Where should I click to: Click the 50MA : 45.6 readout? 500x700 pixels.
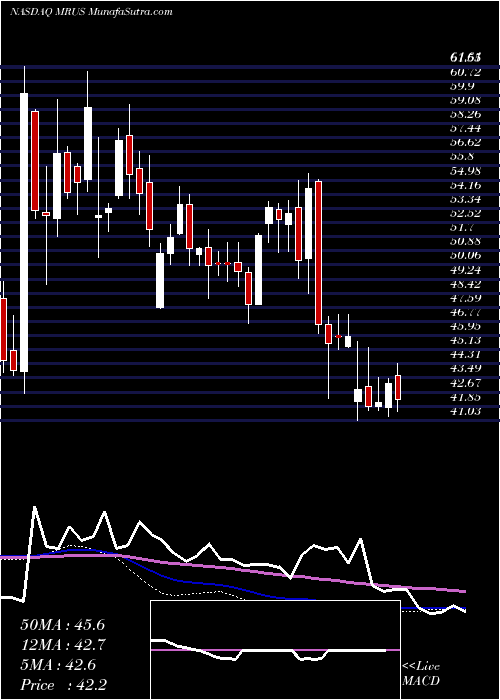pos(62,625)
